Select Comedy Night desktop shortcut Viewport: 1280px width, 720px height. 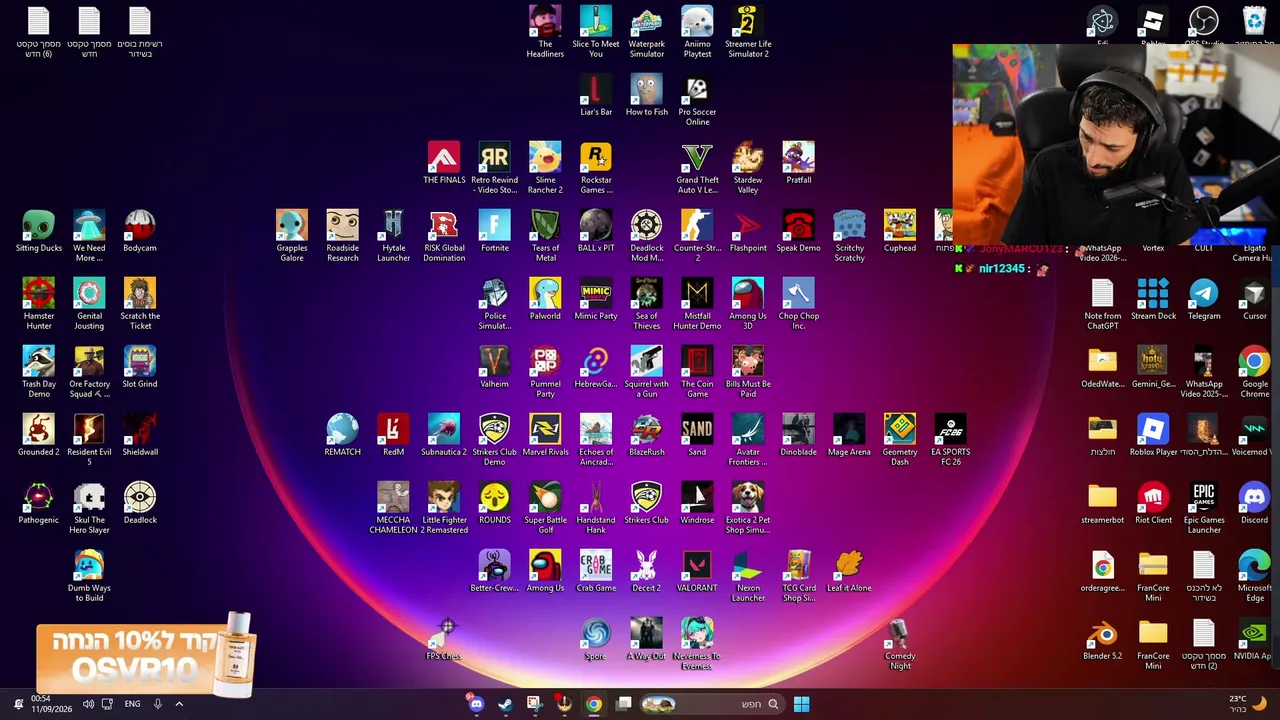point(900,644)
